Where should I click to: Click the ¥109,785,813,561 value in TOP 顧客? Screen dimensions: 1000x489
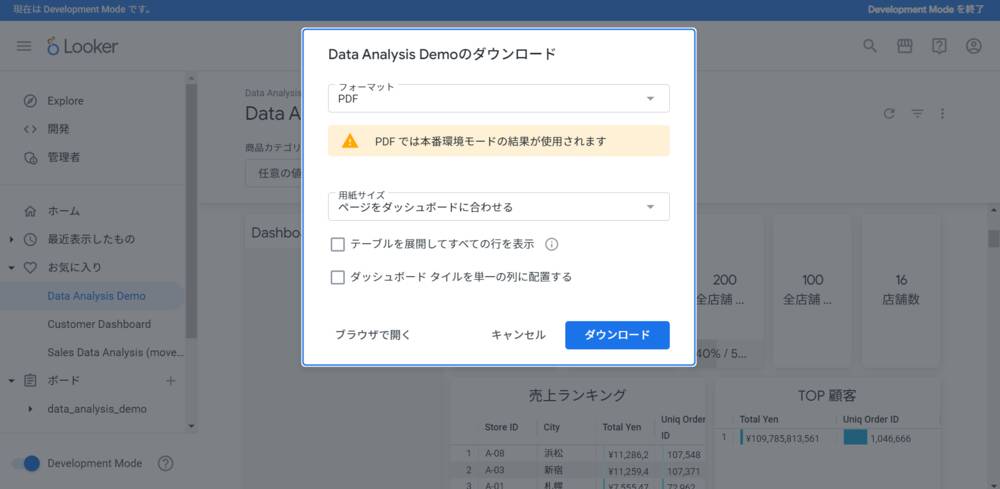tap(782, 439)
